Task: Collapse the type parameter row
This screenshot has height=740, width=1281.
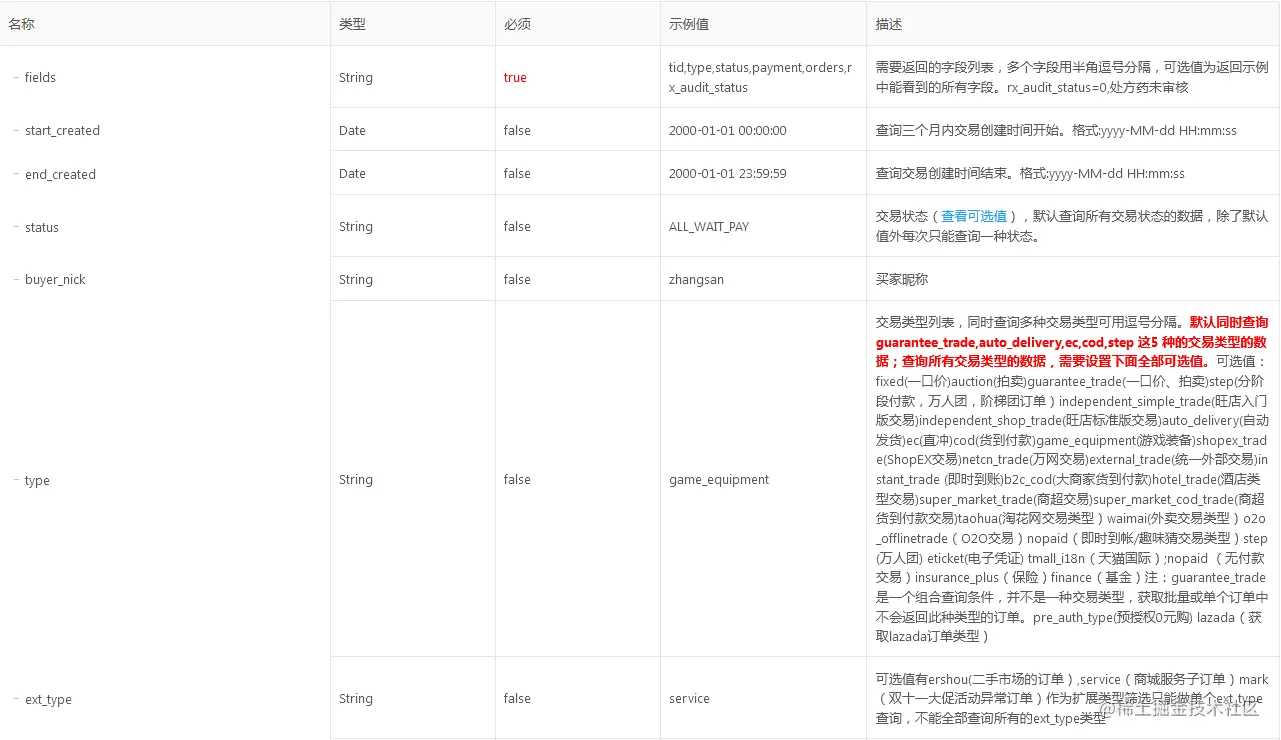Action: click(x=14, y=481)
